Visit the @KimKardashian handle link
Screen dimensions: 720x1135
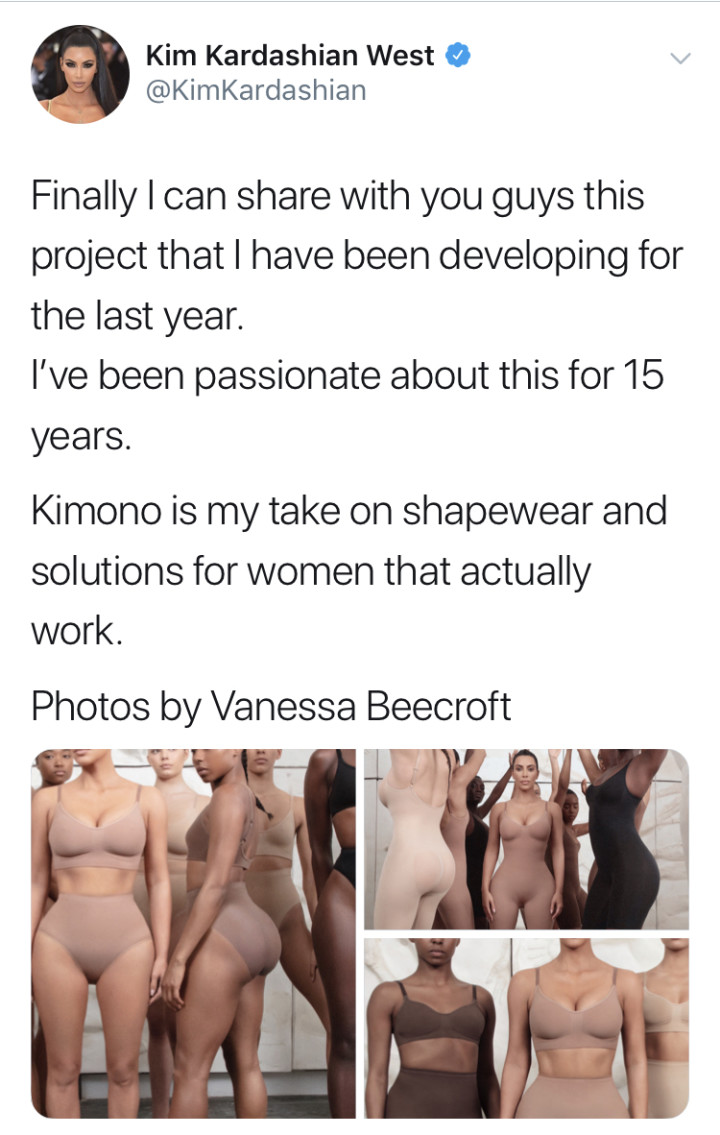point(256,91)
